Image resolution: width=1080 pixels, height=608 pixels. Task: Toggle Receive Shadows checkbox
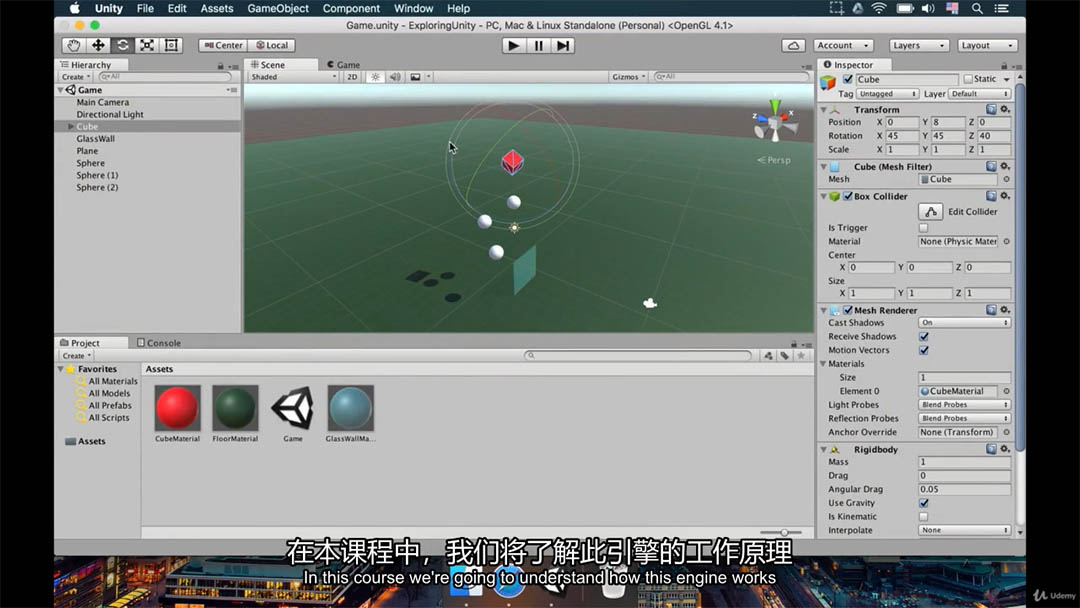point(924,337)
